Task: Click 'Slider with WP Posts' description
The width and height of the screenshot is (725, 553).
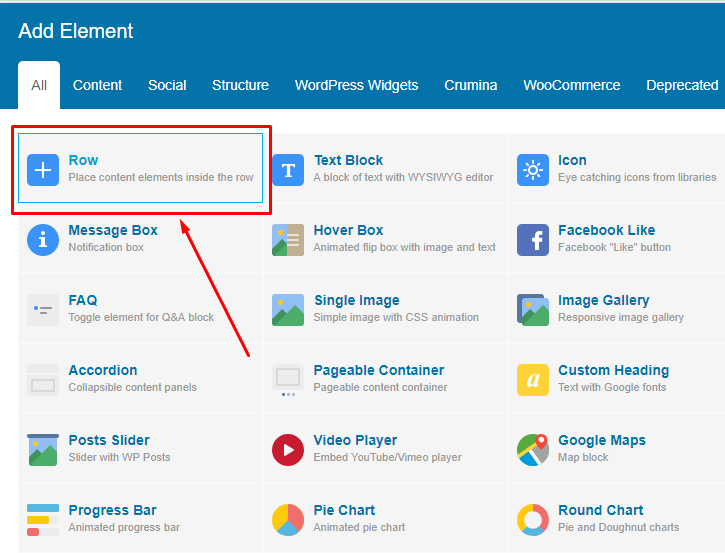Action: [119, 457]
